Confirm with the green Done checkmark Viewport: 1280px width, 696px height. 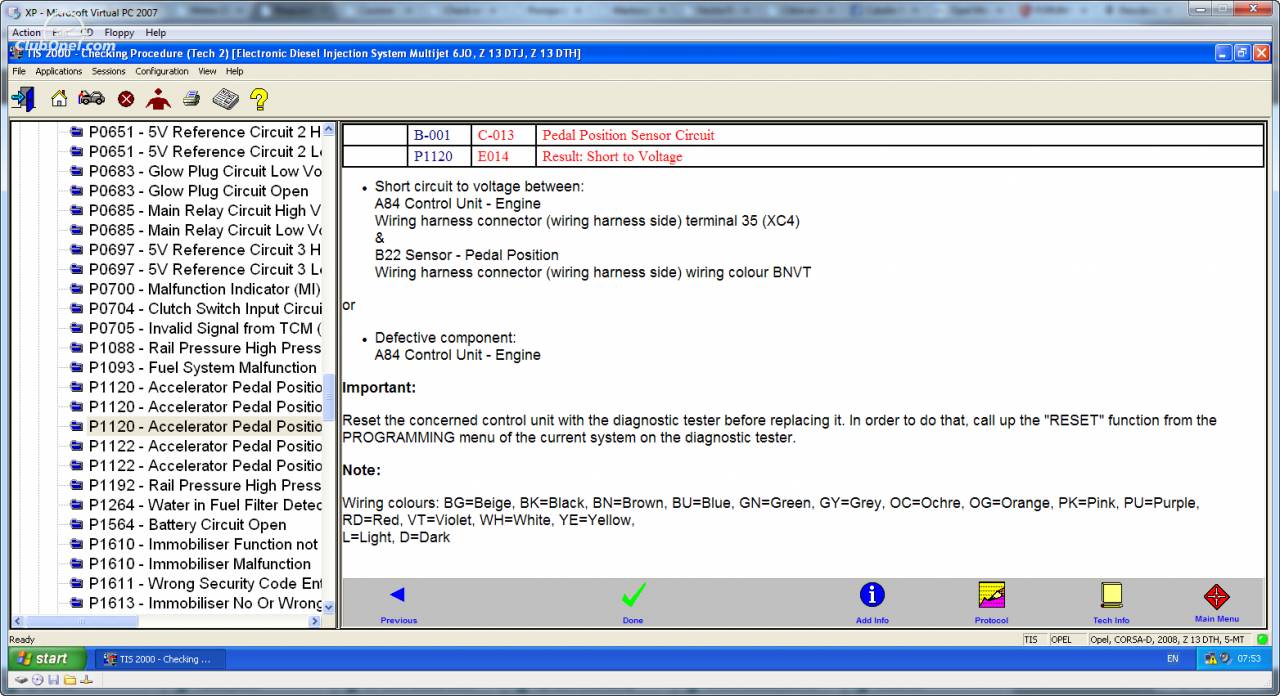pyautogui.click(x=633, y=603)
